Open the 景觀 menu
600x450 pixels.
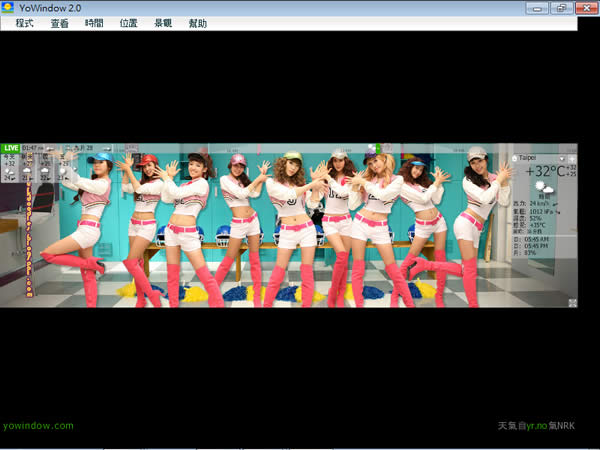(x=163, y=23)
